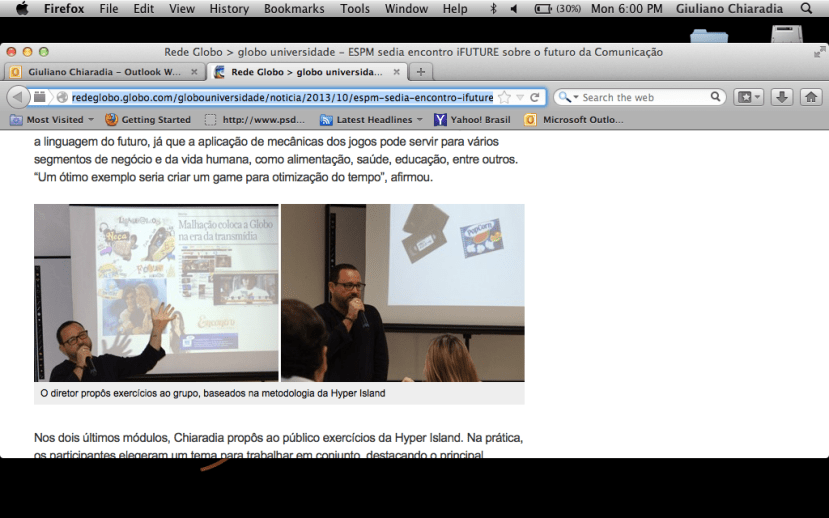Click the redeglobo.globo.com URL field
The width and height of the screenshot is (829, 518).
(282, 97)
